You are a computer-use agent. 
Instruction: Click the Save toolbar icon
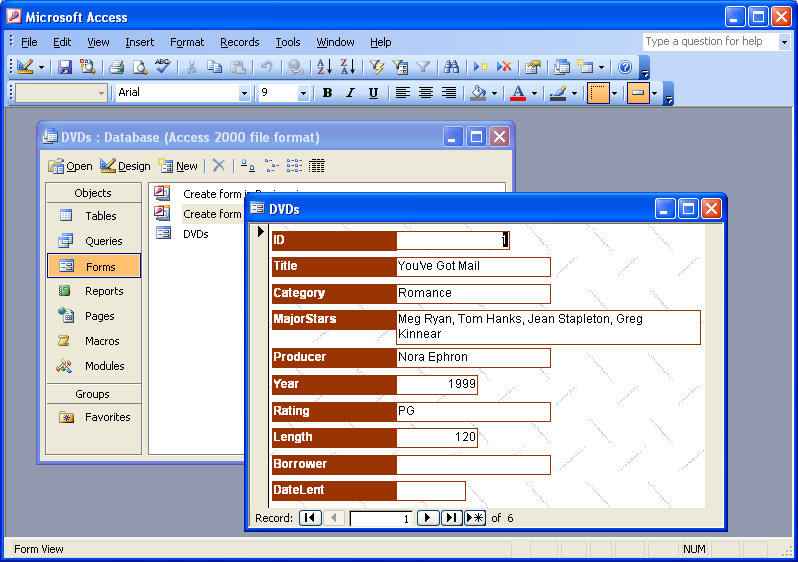point(65,67)
